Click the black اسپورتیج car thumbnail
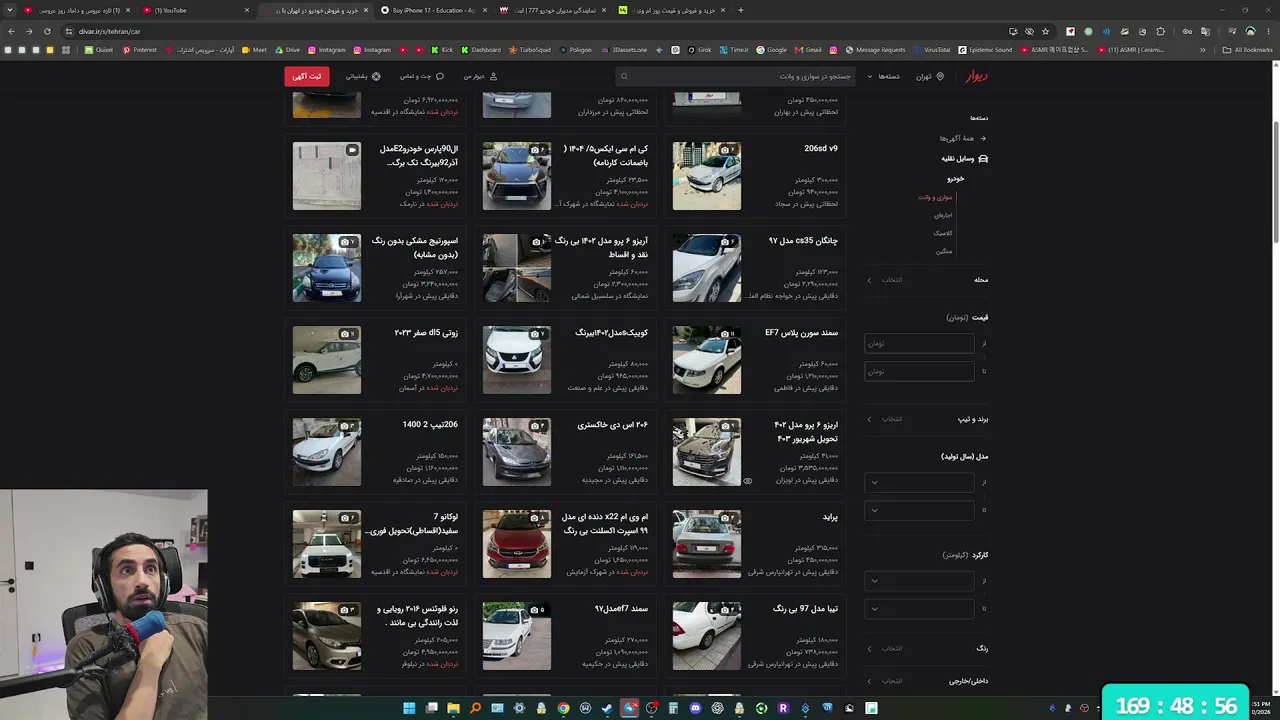This screenshot has height=720, width=1280. click(327, 268)
